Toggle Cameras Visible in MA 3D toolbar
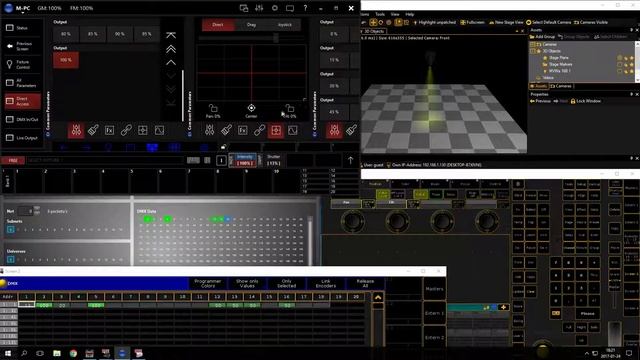This screenshot has height=360, width=640. tap(591, 22)
